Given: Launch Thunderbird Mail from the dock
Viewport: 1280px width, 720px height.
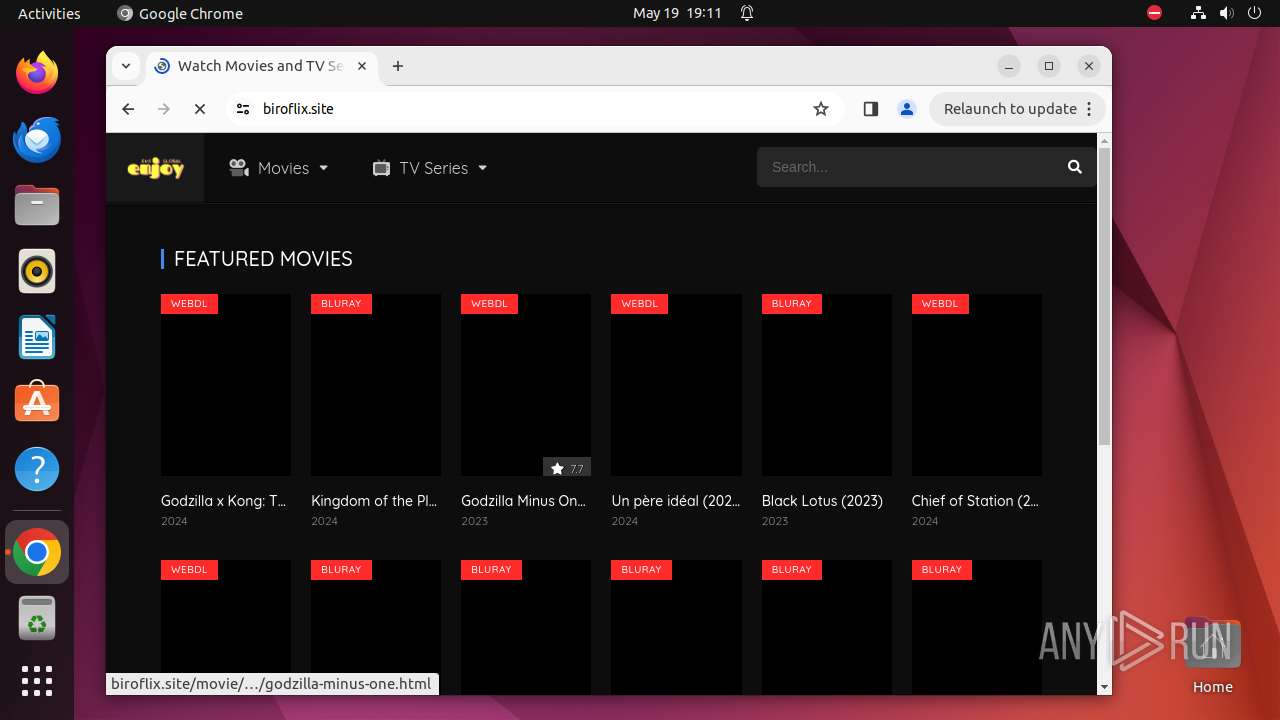Looking at the screenshot, I should 37,139.
